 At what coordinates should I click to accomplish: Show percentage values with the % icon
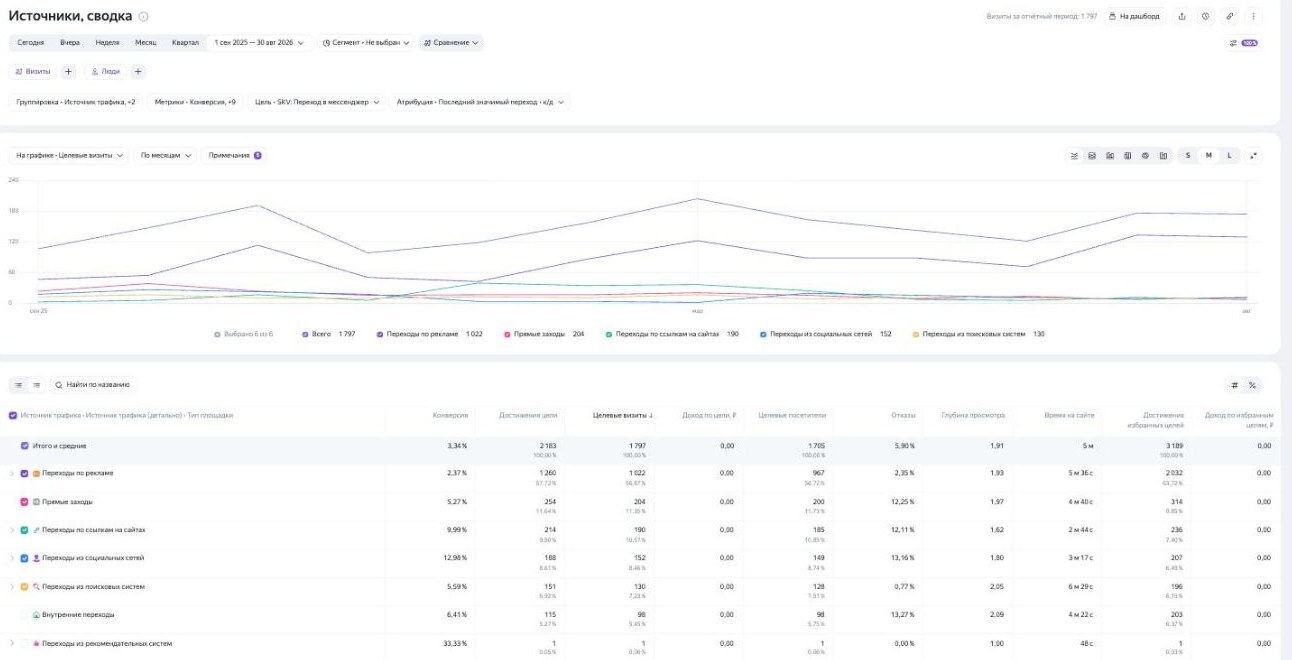[1252, 385]
